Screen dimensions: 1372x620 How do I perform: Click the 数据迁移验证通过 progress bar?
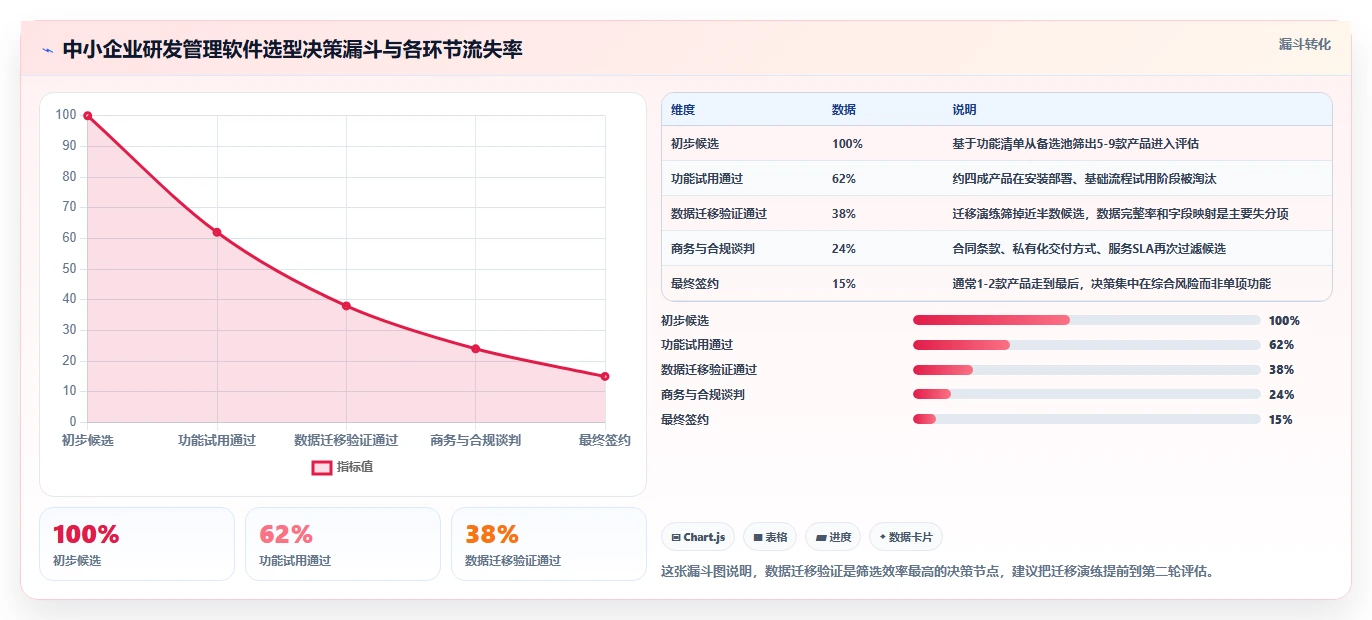pyautogui.click(x=1086, y=370)
